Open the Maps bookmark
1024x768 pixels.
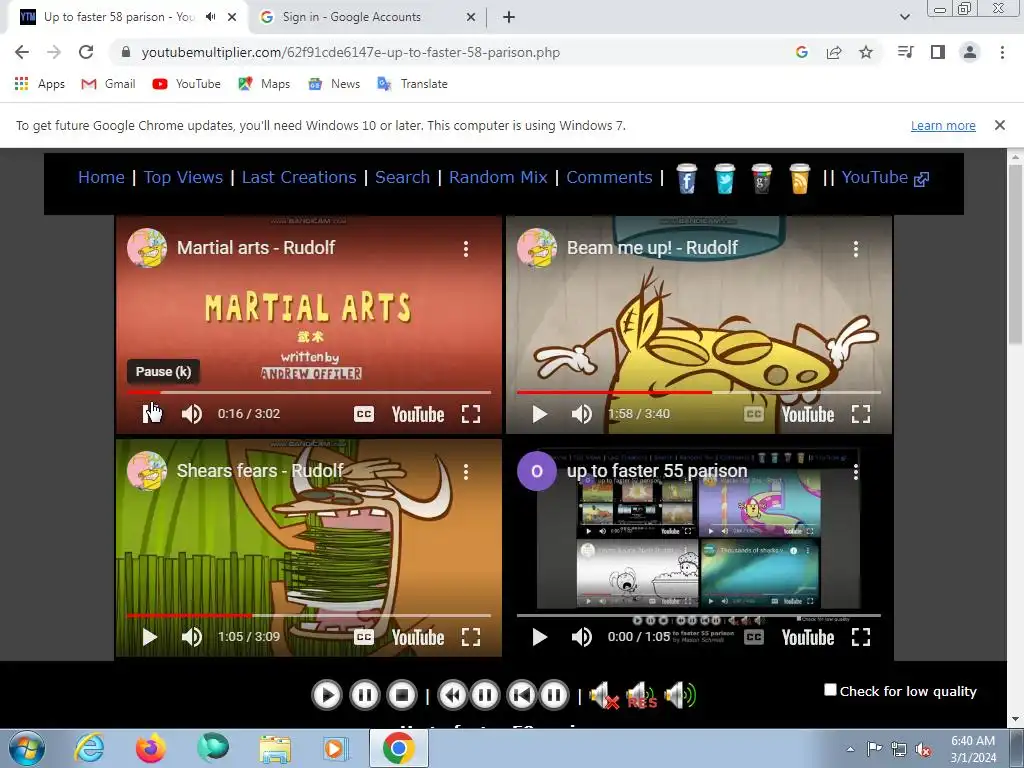[x=264, y=84]
